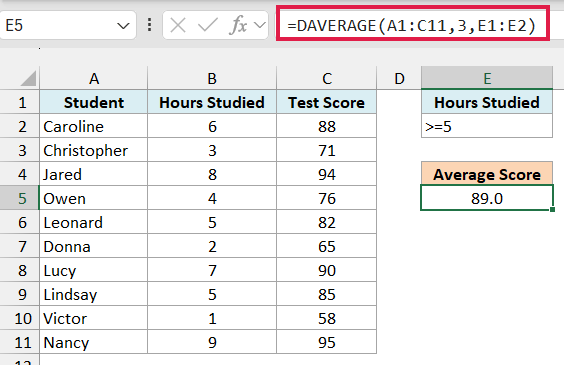
Task: Click the Cancel X icon in formula bar
Action: (x=178, y=26)
